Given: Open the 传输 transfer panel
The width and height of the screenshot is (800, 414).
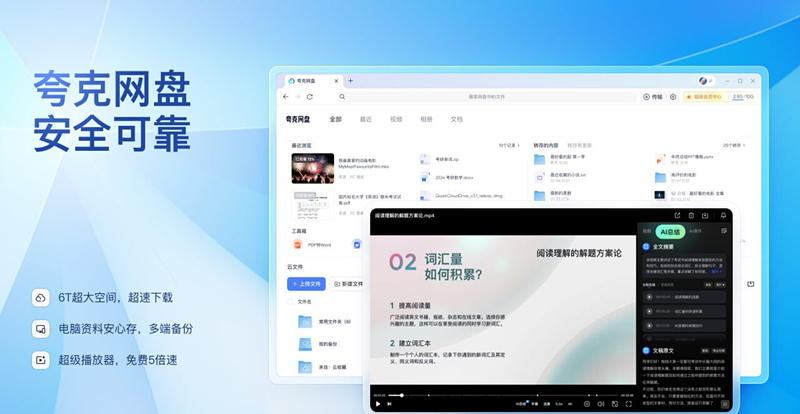Looking at the screenshot, I should click(653, 96).
